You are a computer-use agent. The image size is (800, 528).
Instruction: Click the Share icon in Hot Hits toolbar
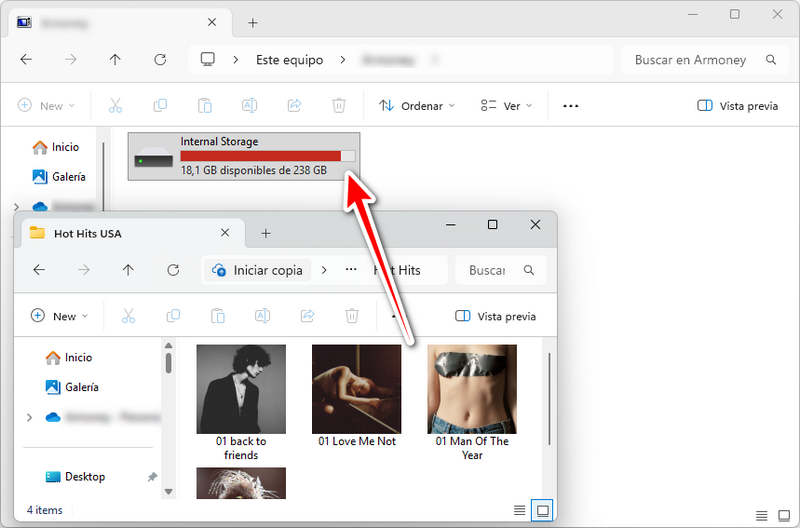307,316
